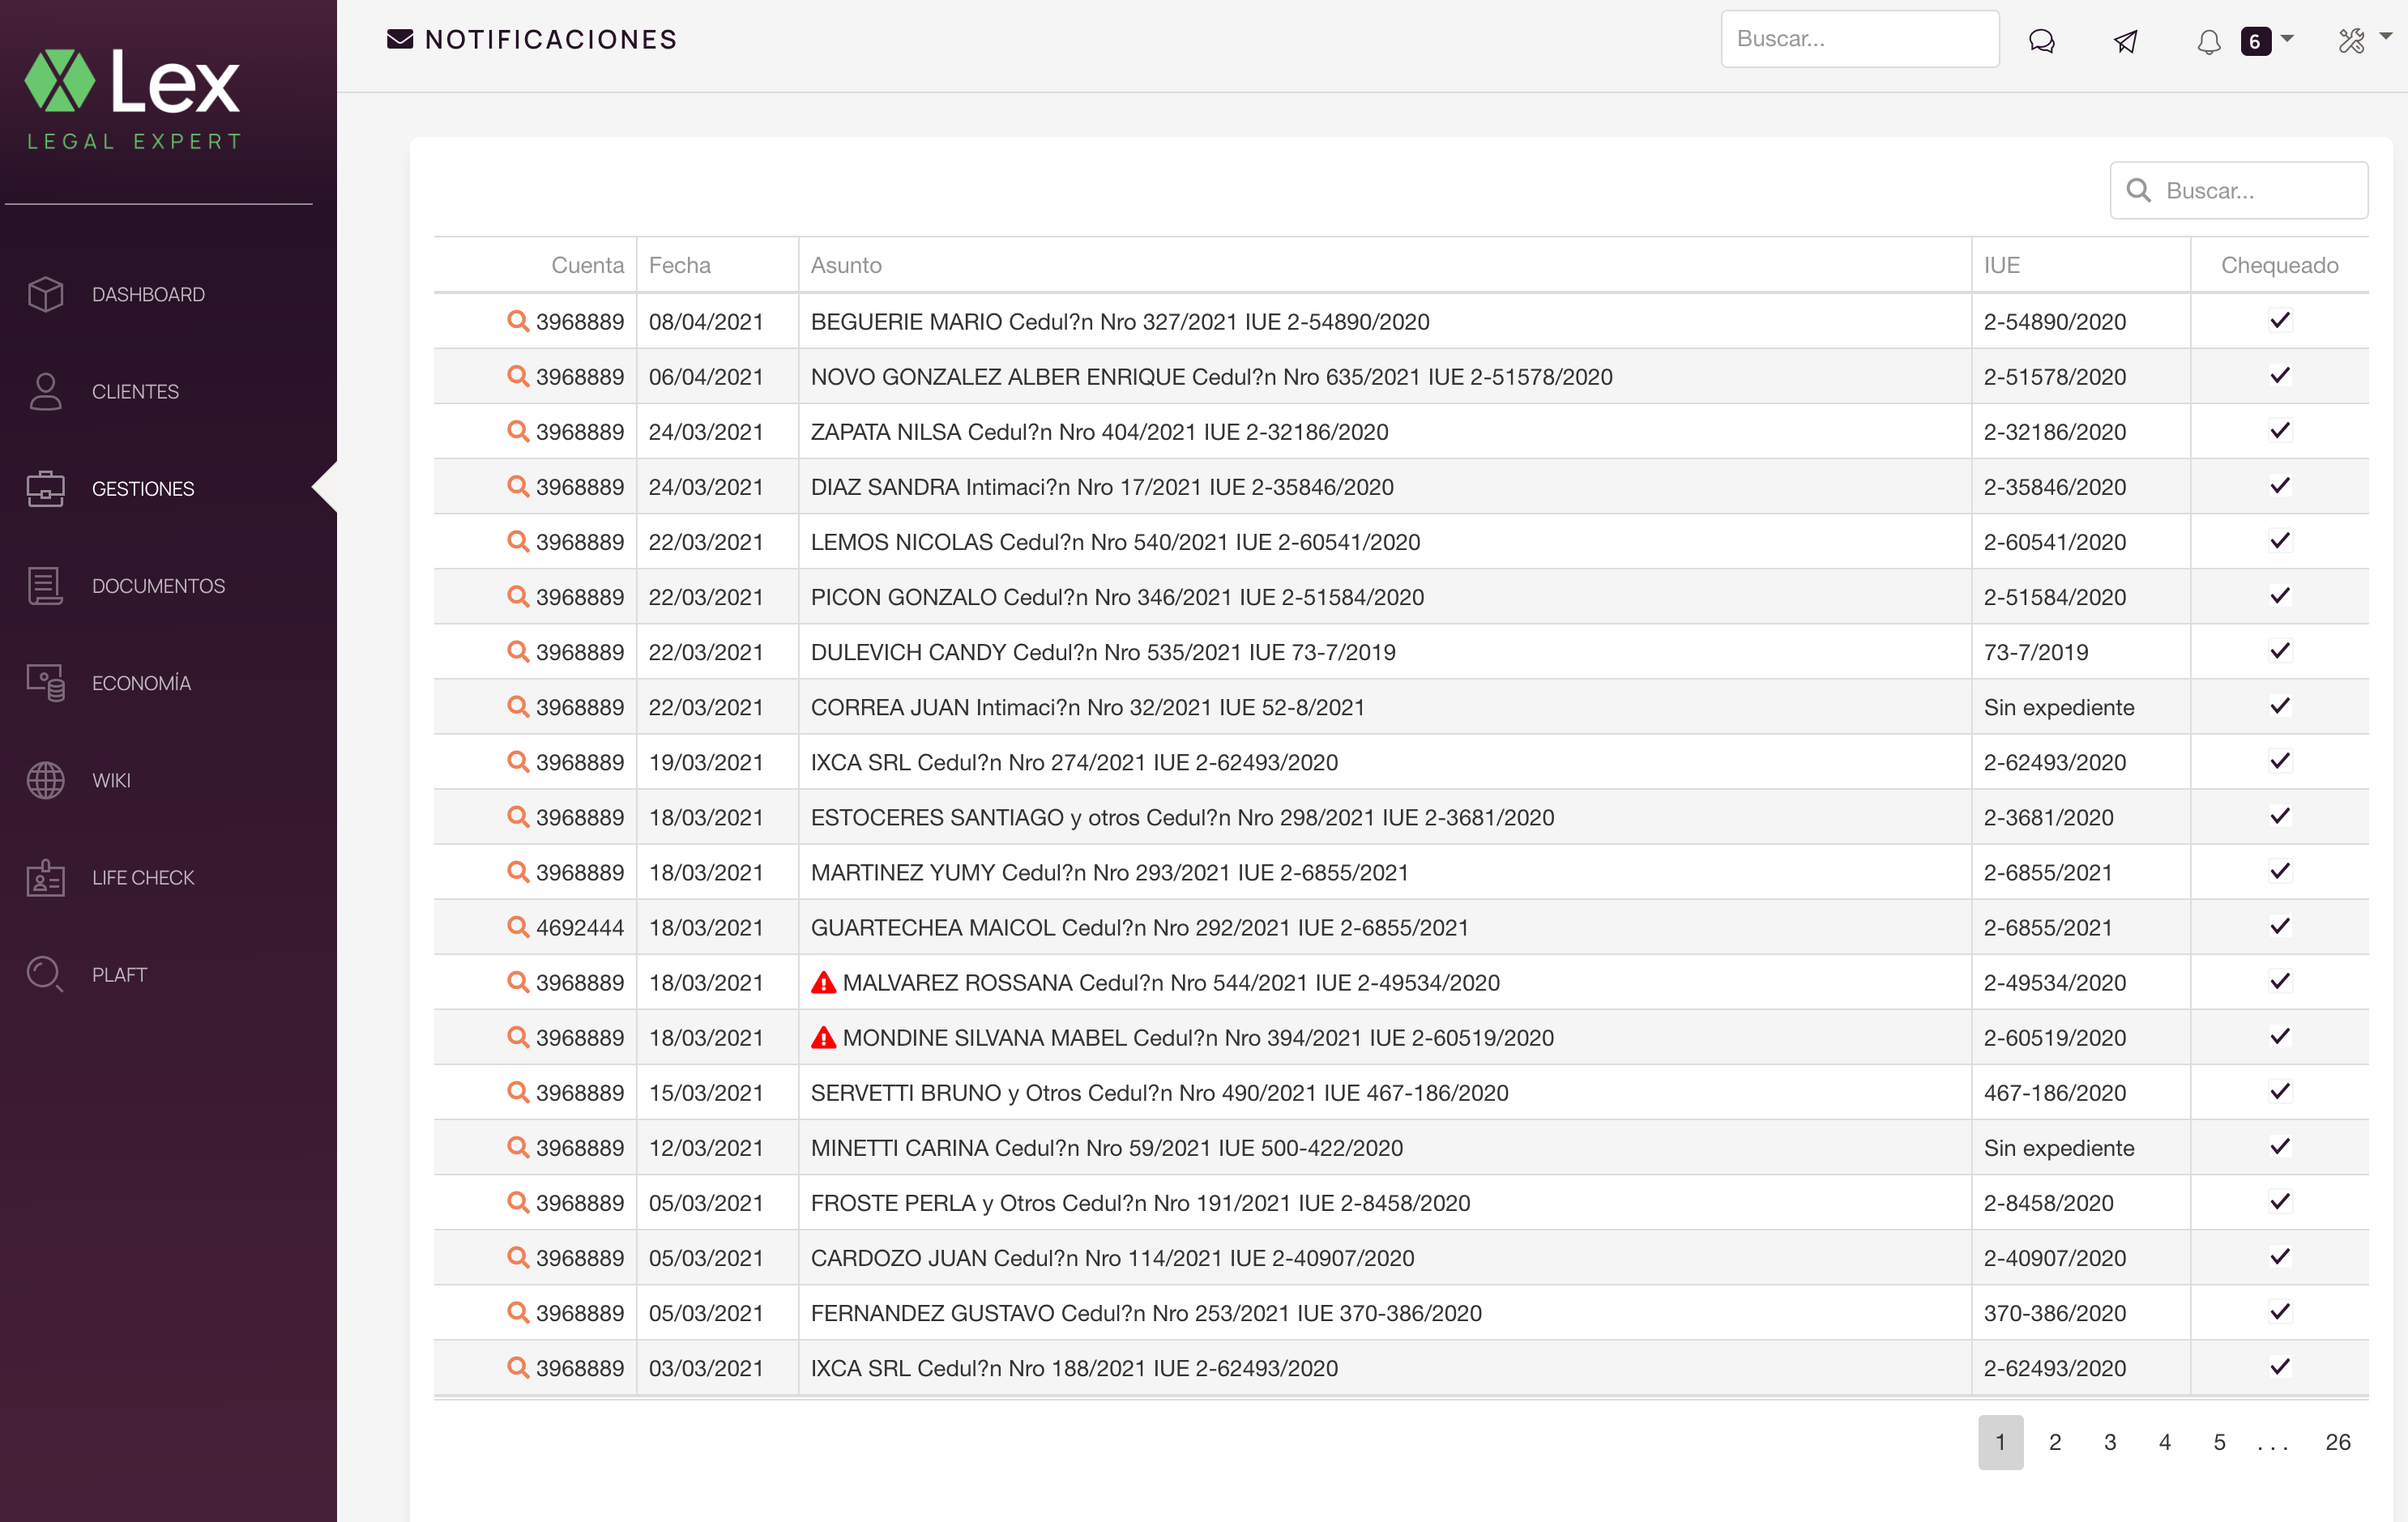Click the Lex Legal Expert logo
The height and width of the screenshot is (1522, 2408).
(x=133, y=99)
